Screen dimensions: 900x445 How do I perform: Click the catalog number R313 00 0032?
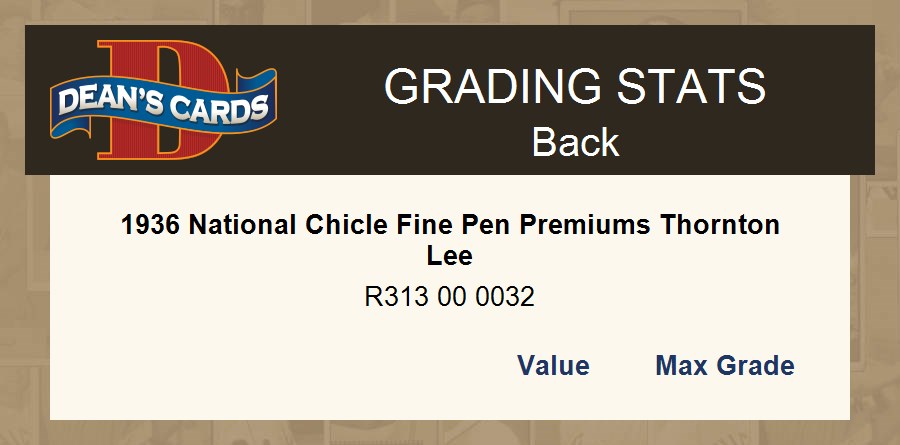pyautogui.click(x=450, y=297)
